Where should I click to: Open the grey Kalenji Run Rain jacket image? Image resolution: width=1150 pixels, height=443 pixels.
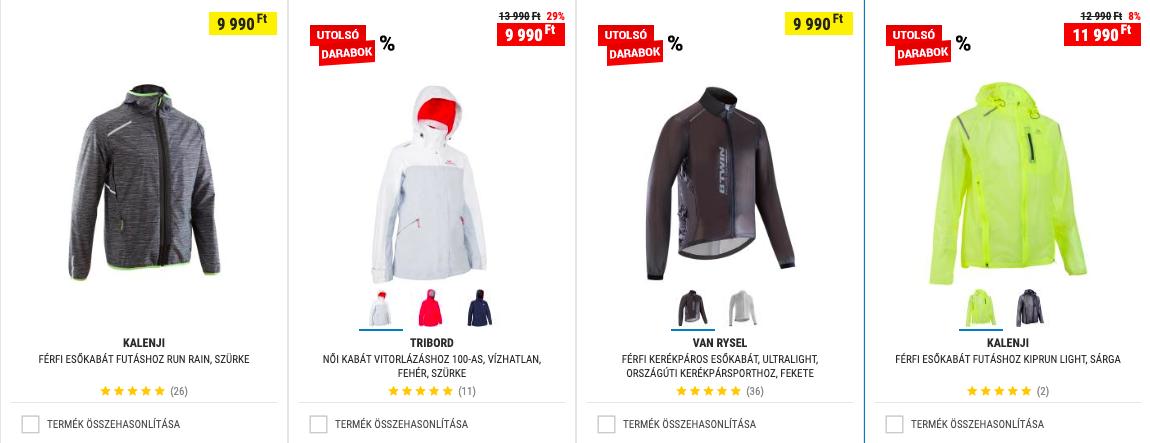click(144, 182)
